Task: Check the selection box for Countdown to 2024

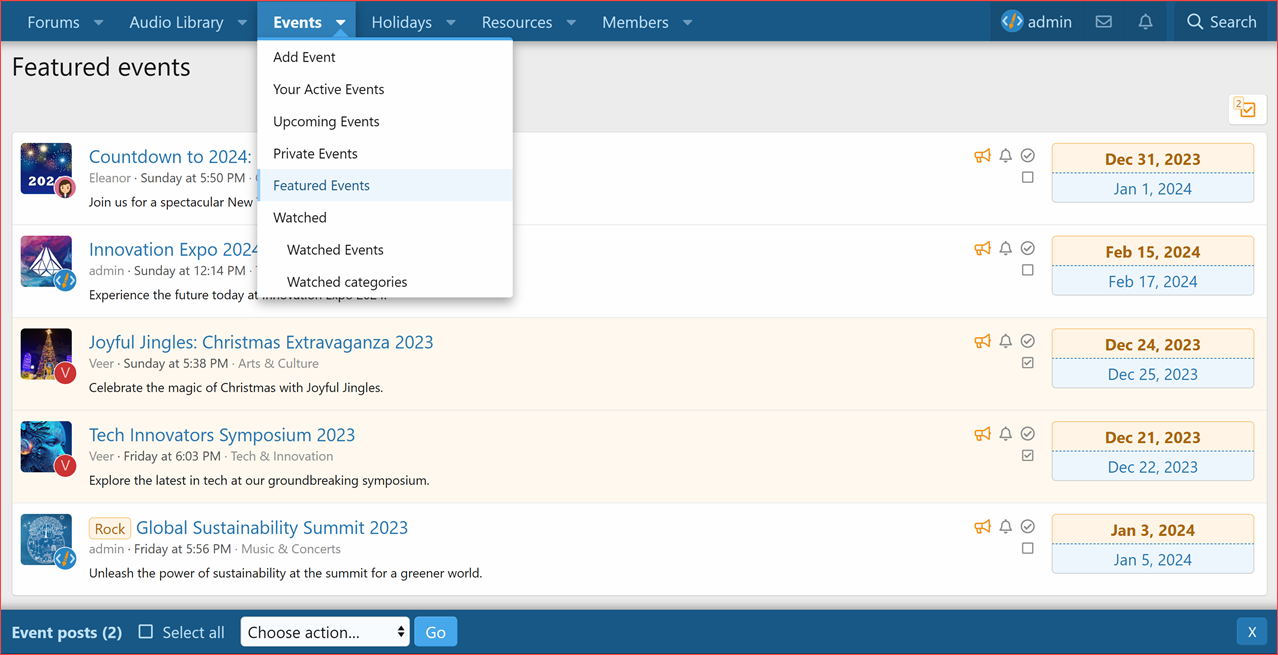Action: pyautogui.click(x=1027, y=177)
